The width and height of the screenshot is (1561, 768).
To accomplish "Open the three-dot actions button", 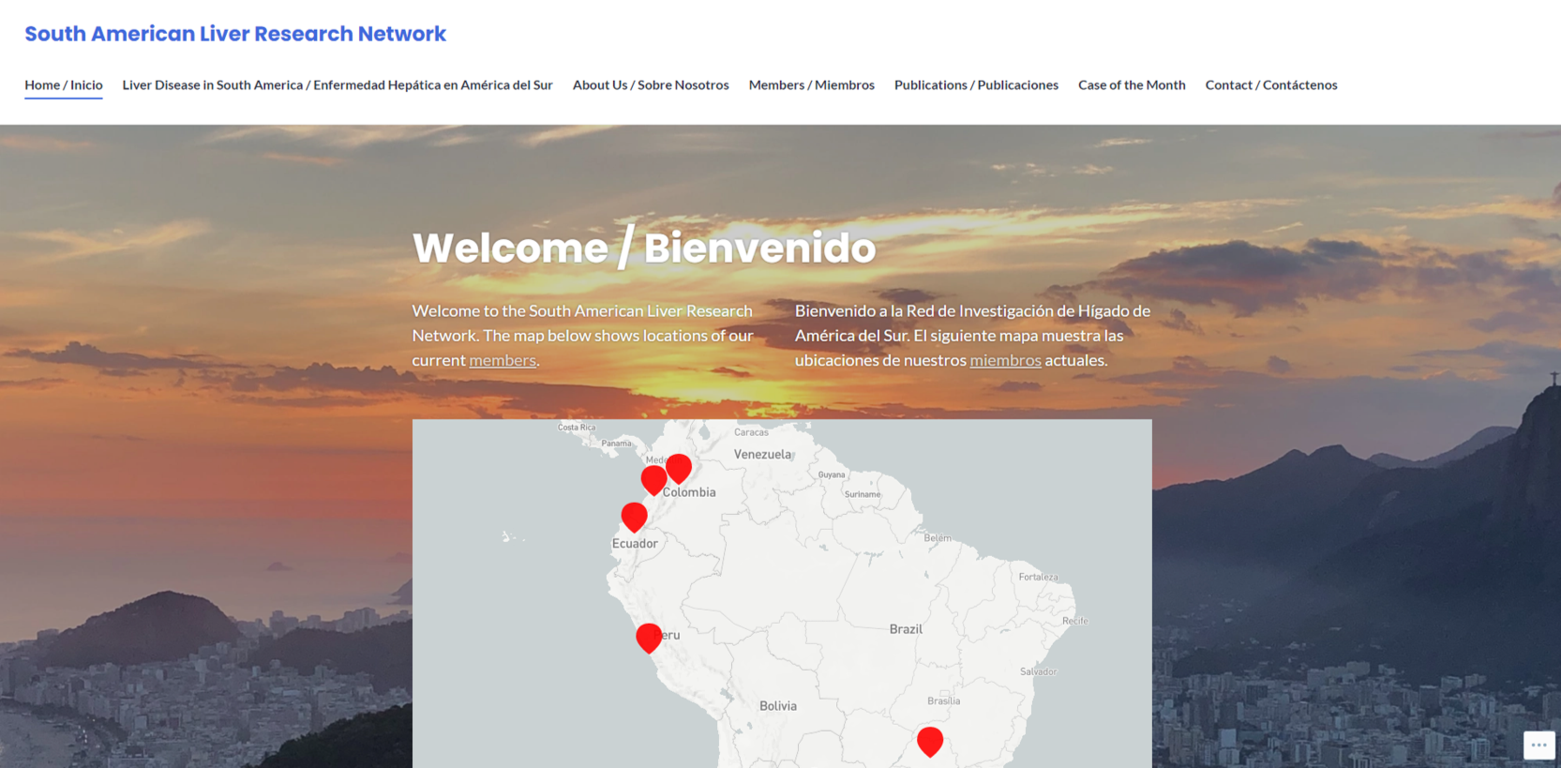I will coord(1538,745).
